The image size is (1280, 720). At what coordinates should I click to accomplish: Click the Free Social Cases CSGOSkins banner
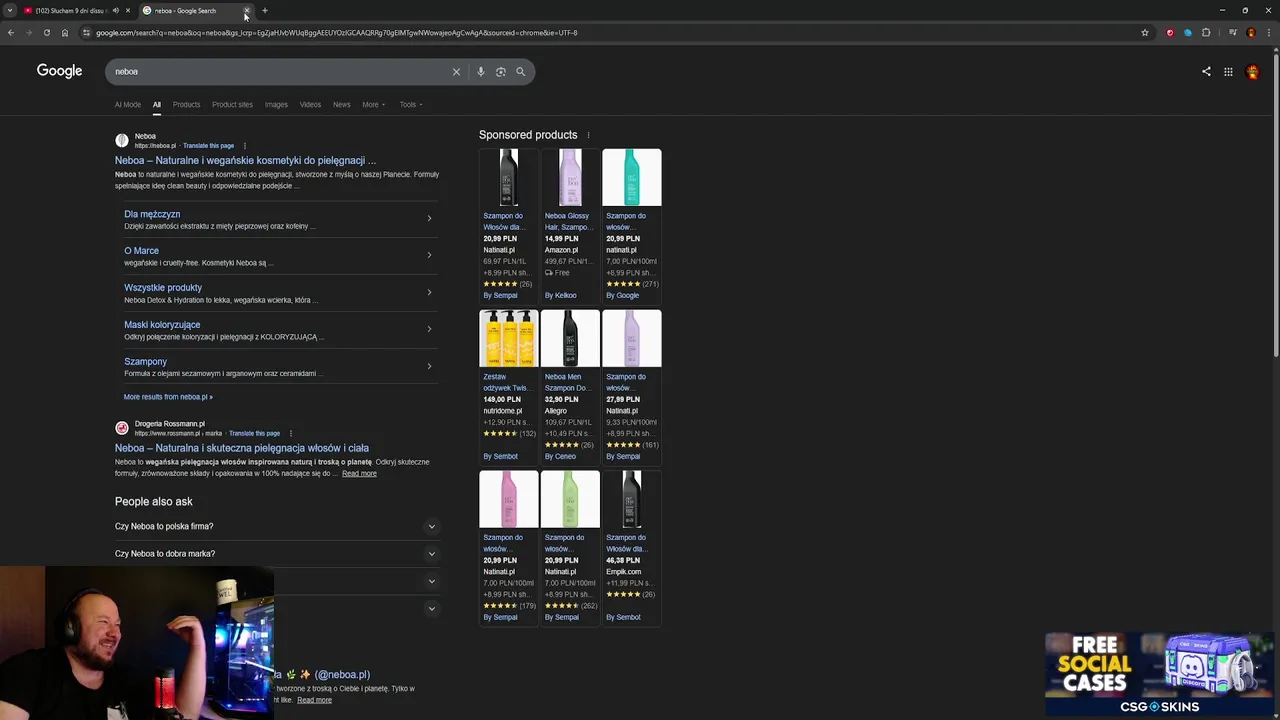tap(1160, 675)
